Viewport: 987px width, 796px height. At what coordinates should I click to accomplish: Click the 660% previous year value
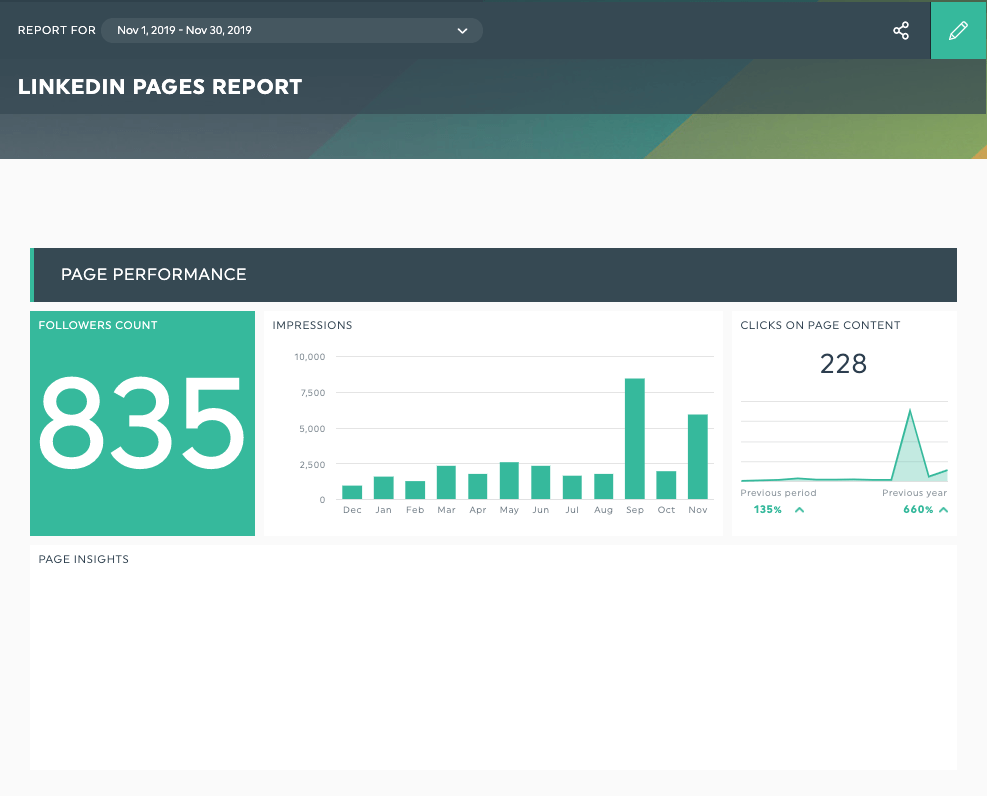pos(918,510)
